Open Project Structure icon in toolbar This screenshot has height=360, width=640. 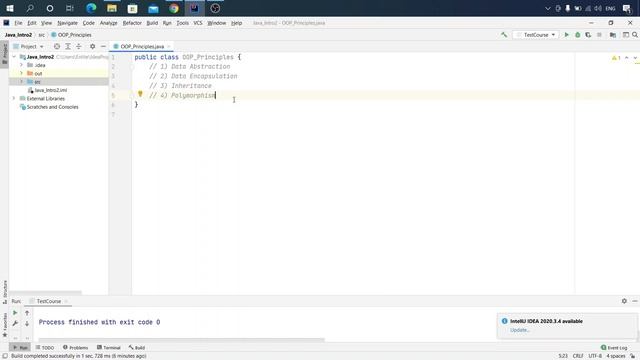(613, 35)
